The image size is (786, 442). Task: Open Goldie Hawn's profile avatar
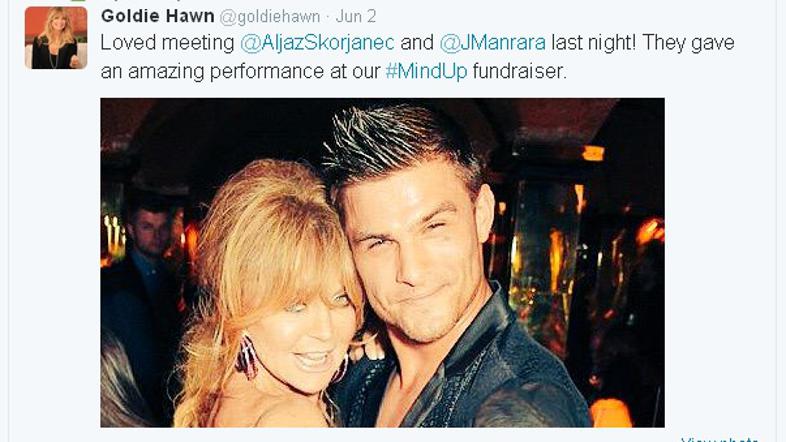tap(56, 38)
